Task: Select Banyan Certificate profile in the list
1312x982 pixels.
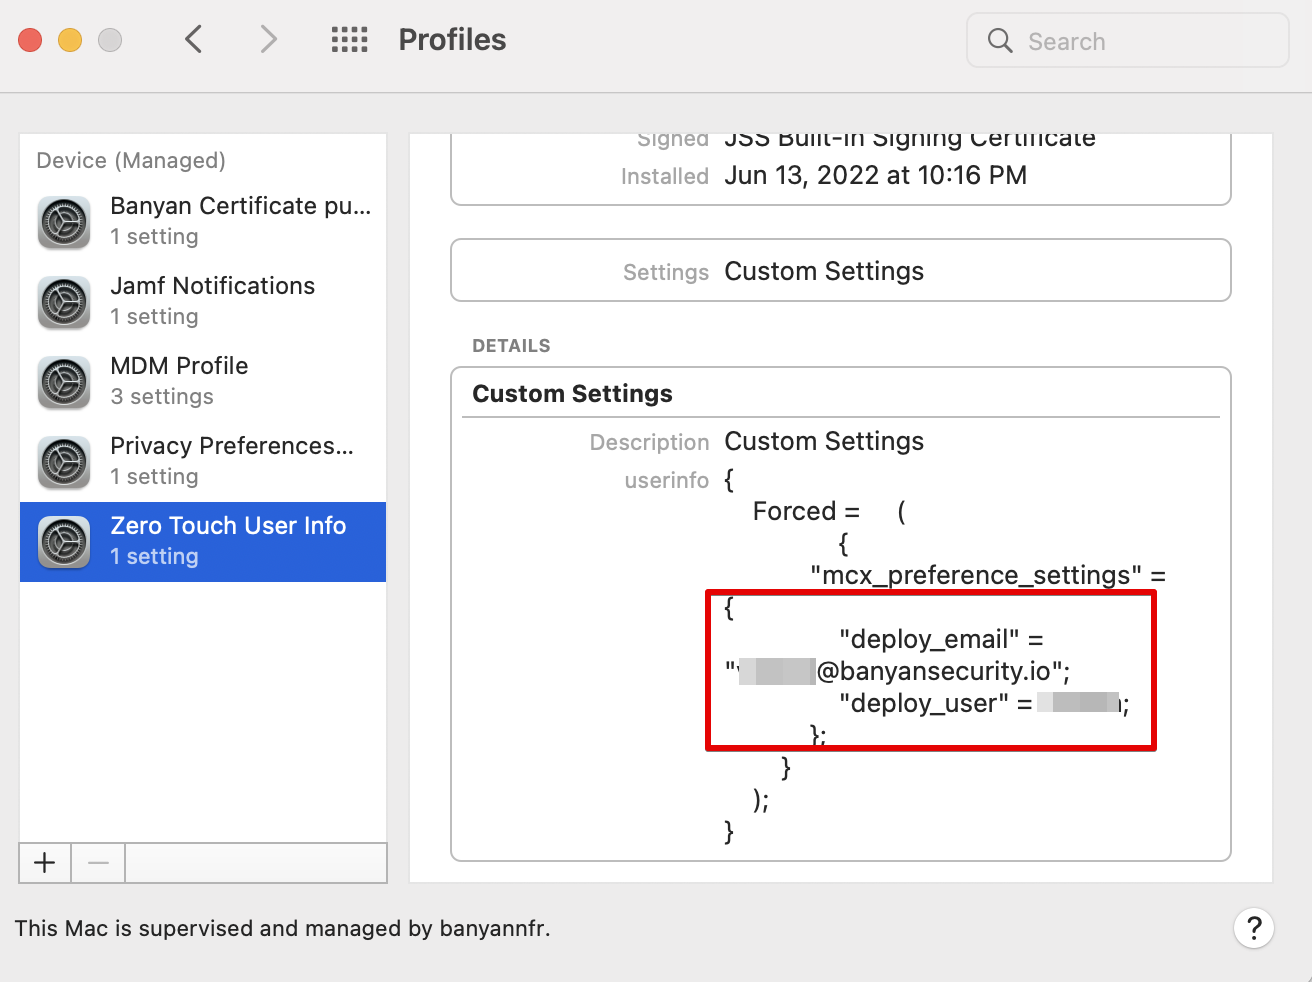Action: pos(240,221)
